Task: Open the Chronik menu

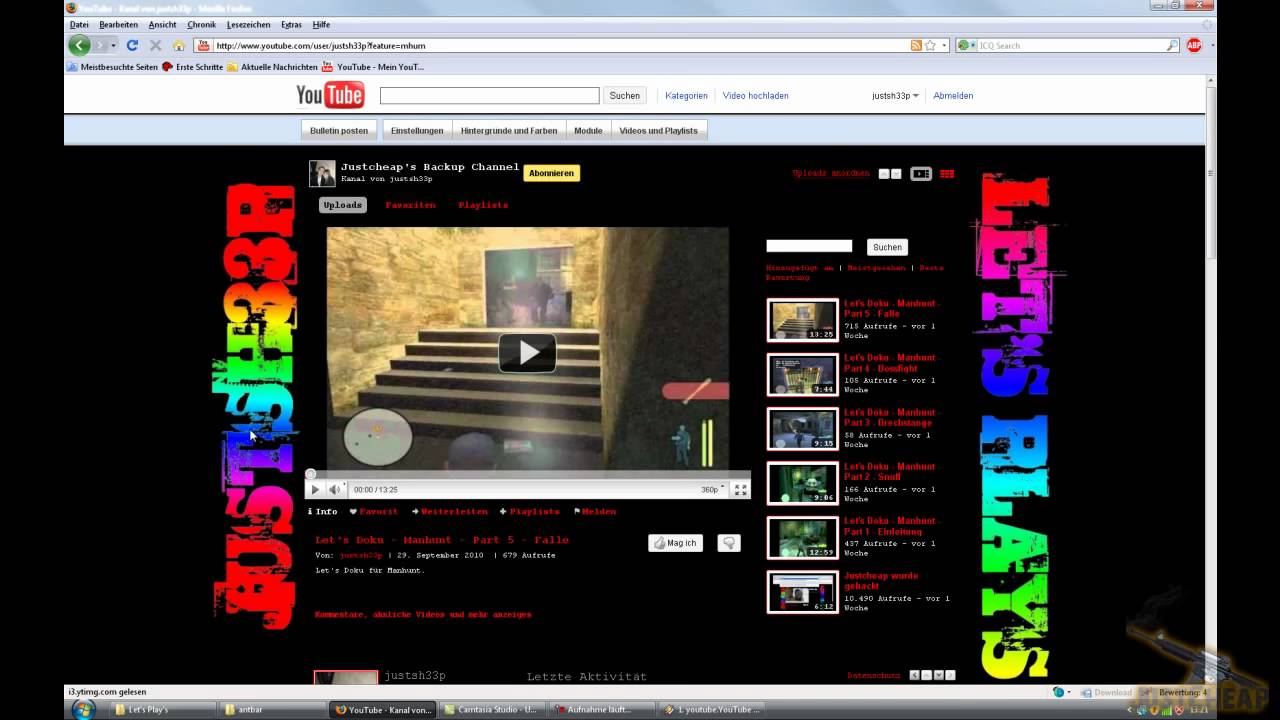Action: point(201,24)
